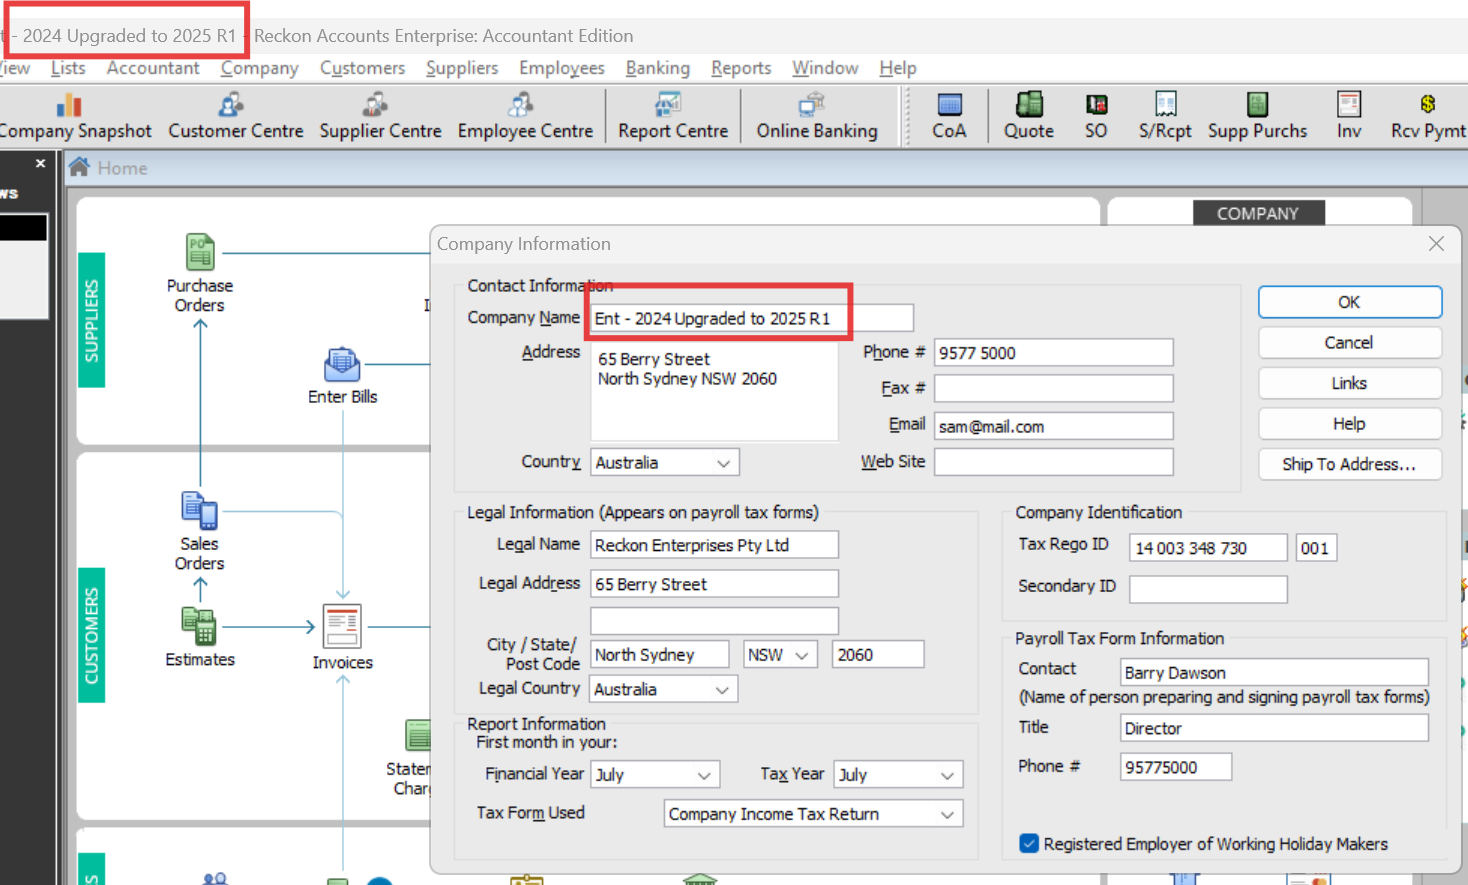Open the Employees menu

562,68
